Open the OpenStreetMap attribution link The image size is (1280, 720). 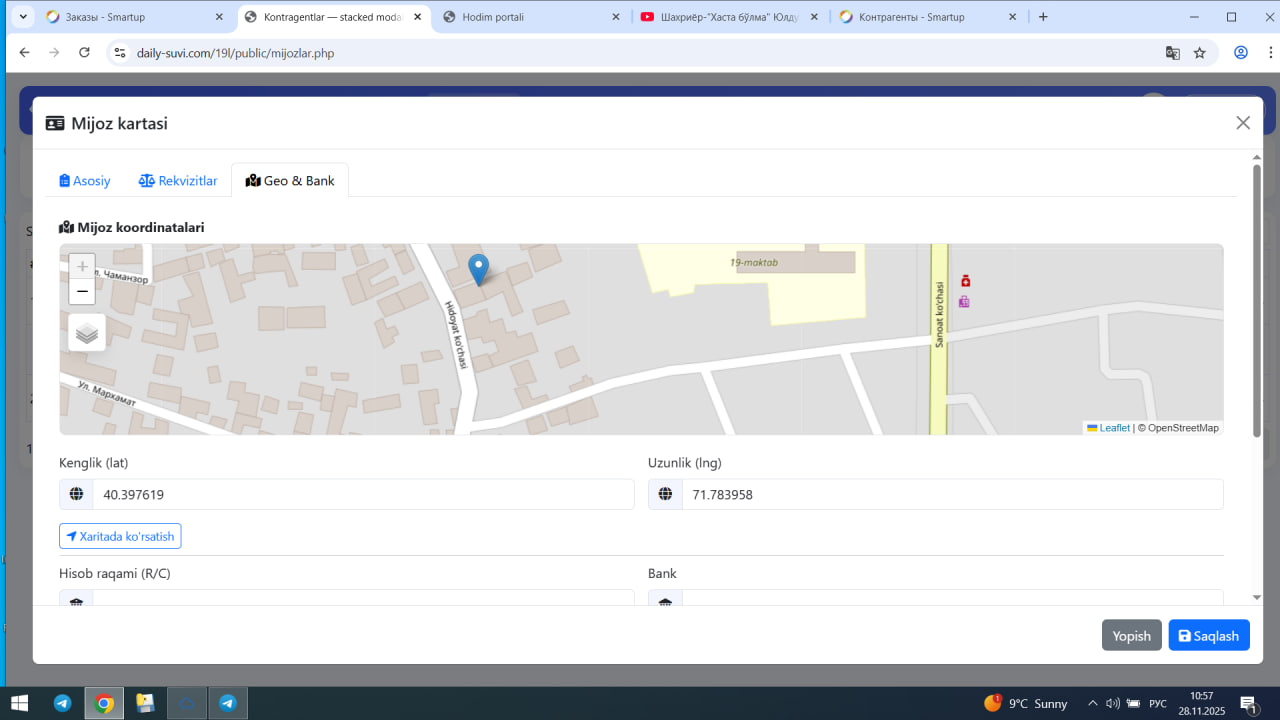(x=1183, y=428)
